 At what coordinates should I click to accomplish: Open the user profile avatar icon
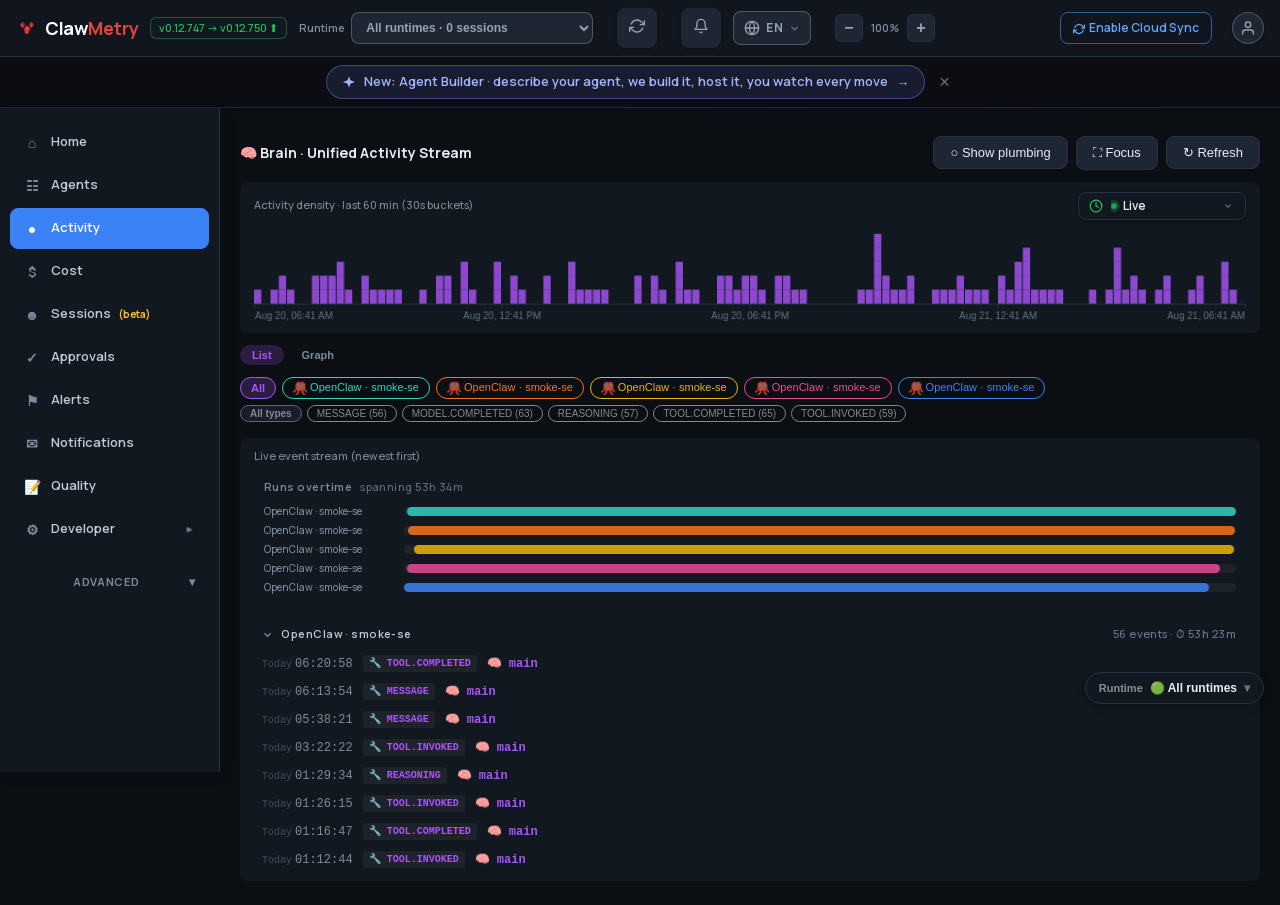(x=1248, y=28)
